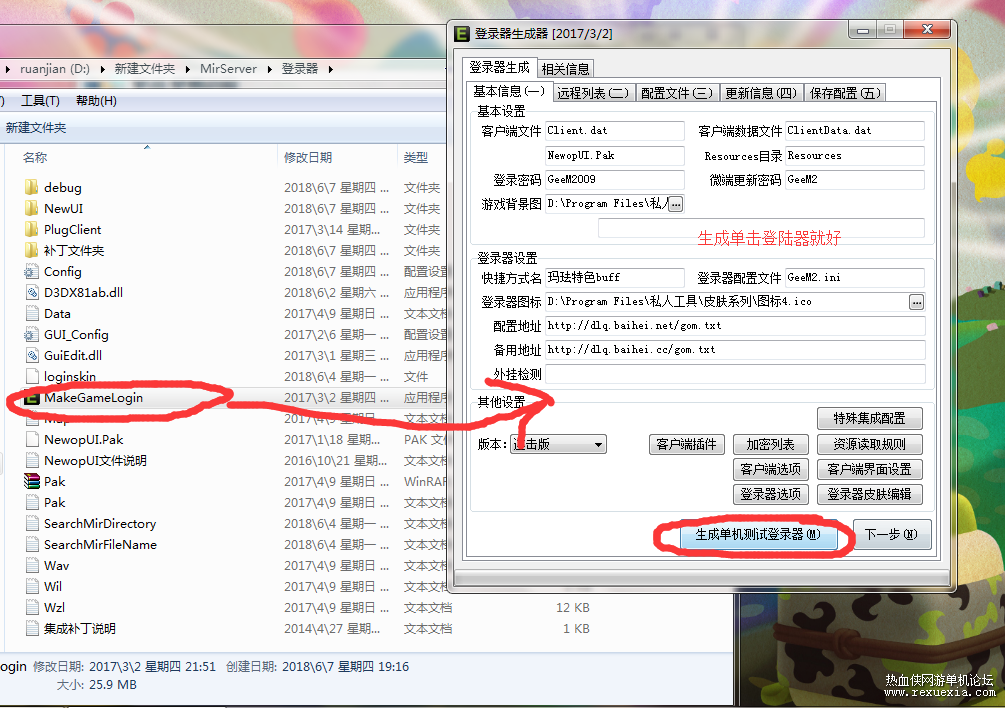Image resolution: width=1005 pixels, height=708 pixels.
Task: Select the 集成补丁说明 document icon
Action: point(31,629)
